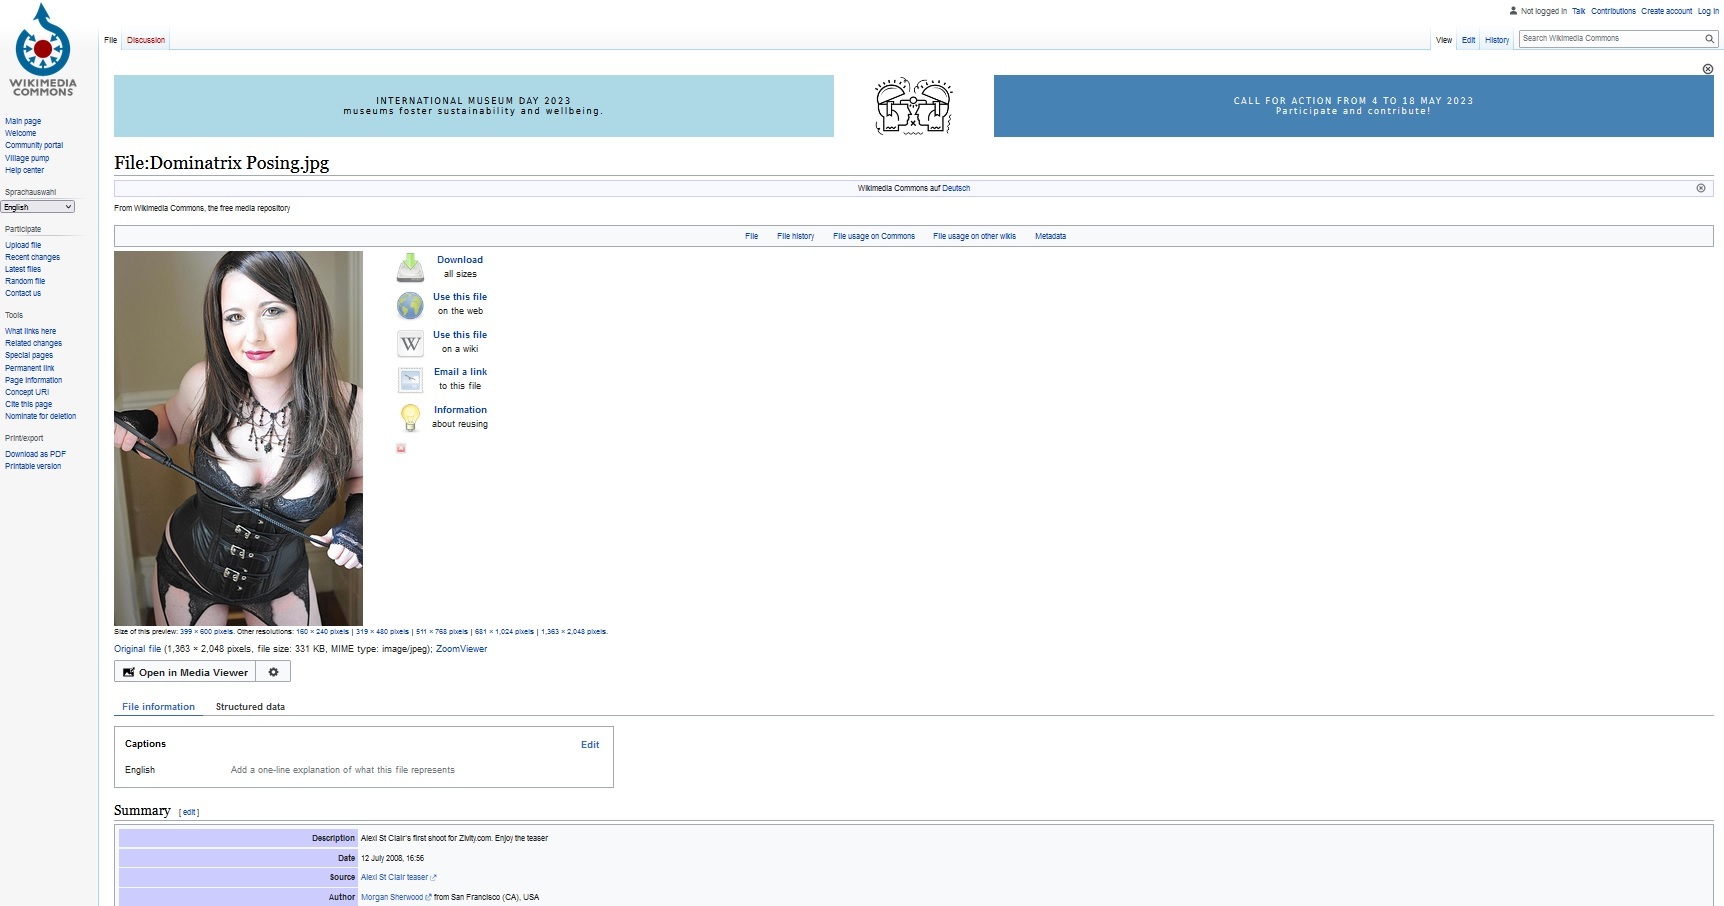
Task: Click What links here tool
Action: point(30,331)
